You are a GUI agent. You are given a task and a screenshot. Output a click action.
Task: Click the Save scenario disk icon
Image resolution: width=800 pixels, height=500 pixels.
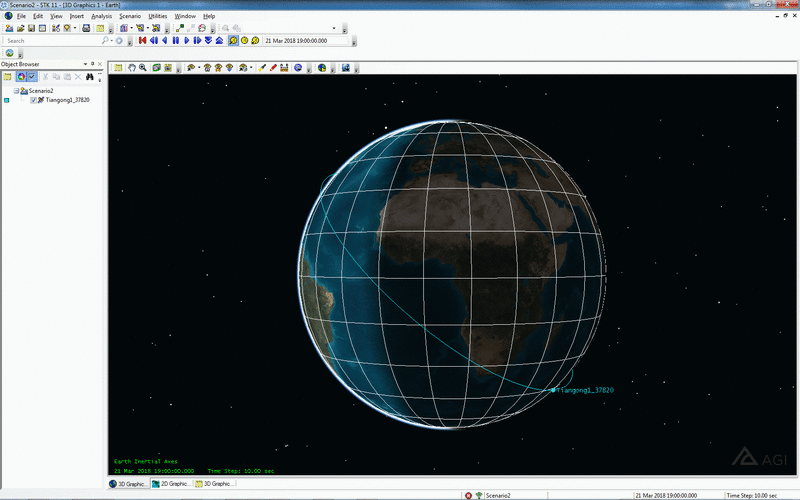pos(31,28)
